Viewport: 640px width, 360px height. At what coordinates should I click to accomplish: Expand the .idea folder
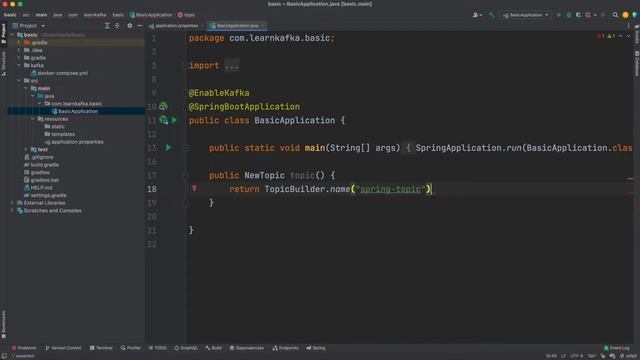coord(19,50)
